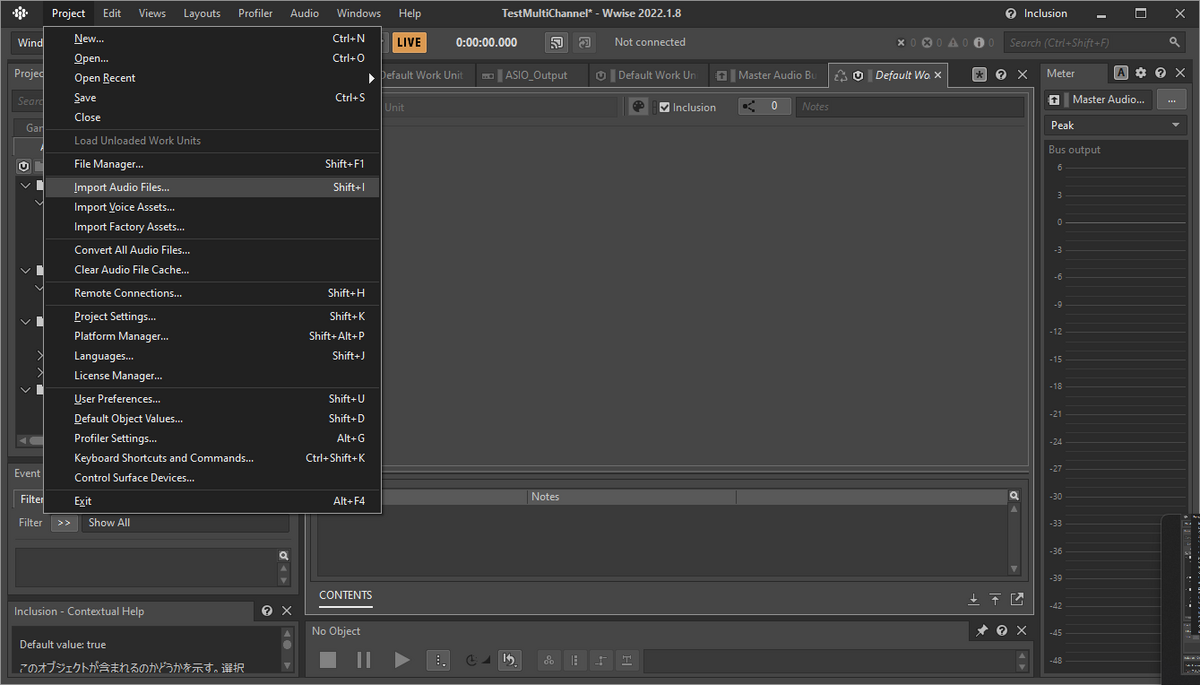The width and height of the screenshot is (1200, 685).
Task: Click the search magnifier in Notes list header
Action: (x=1014, y=496)
